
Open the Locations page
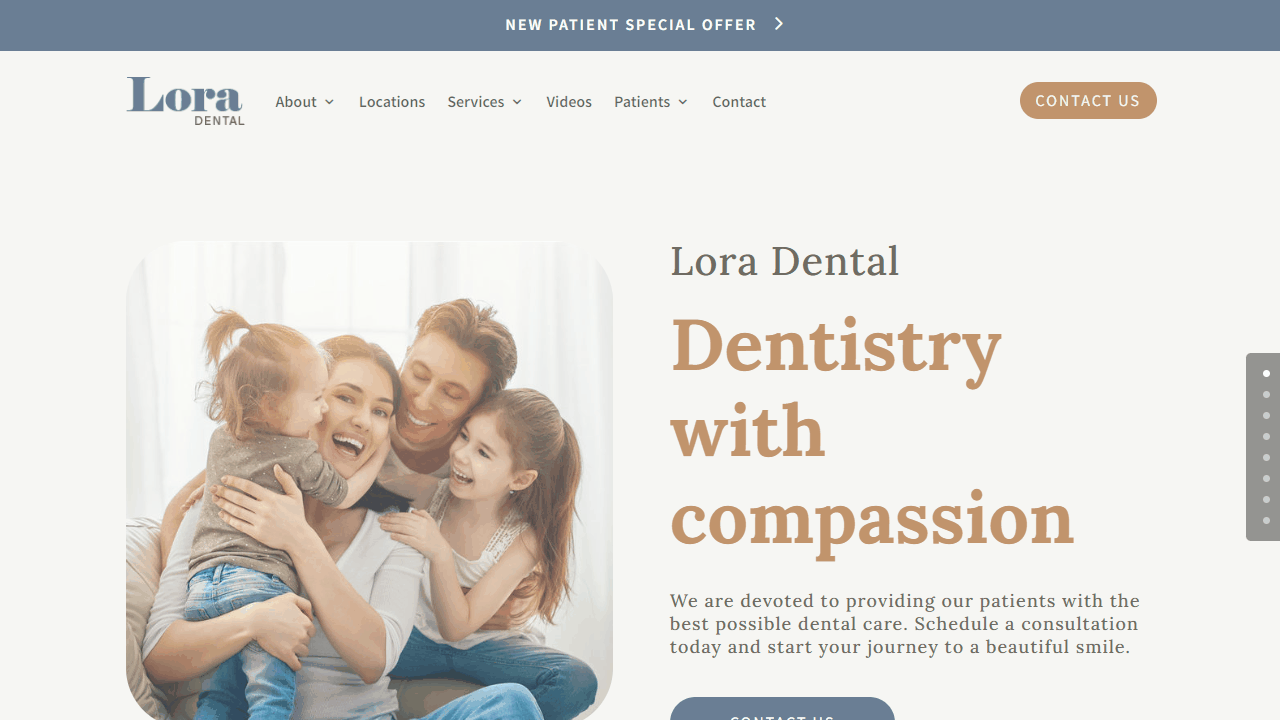392,102
